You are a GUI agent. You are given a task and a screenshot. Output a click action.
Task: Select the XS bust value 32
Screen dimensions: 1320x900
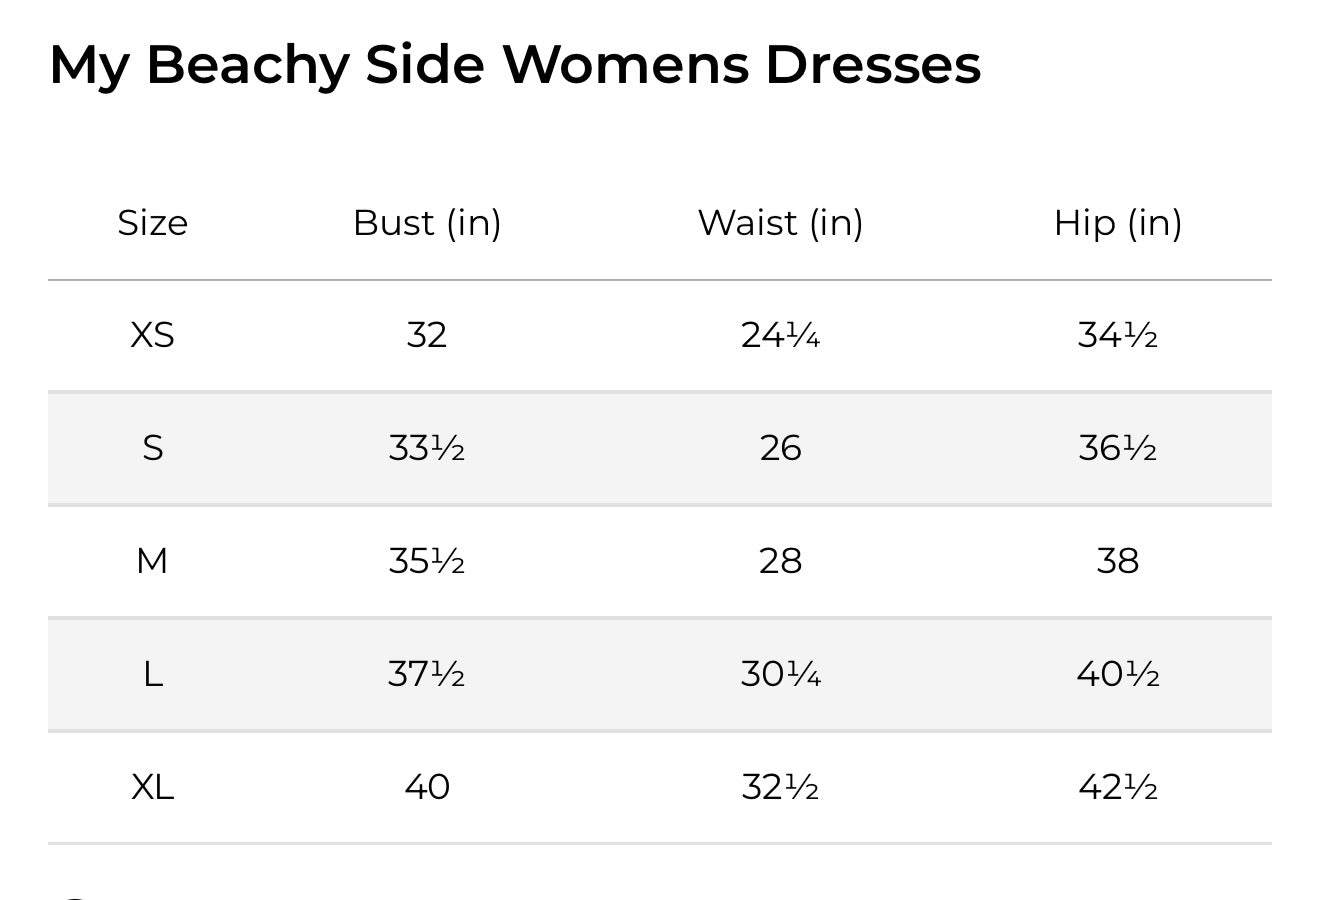(427, 335)
